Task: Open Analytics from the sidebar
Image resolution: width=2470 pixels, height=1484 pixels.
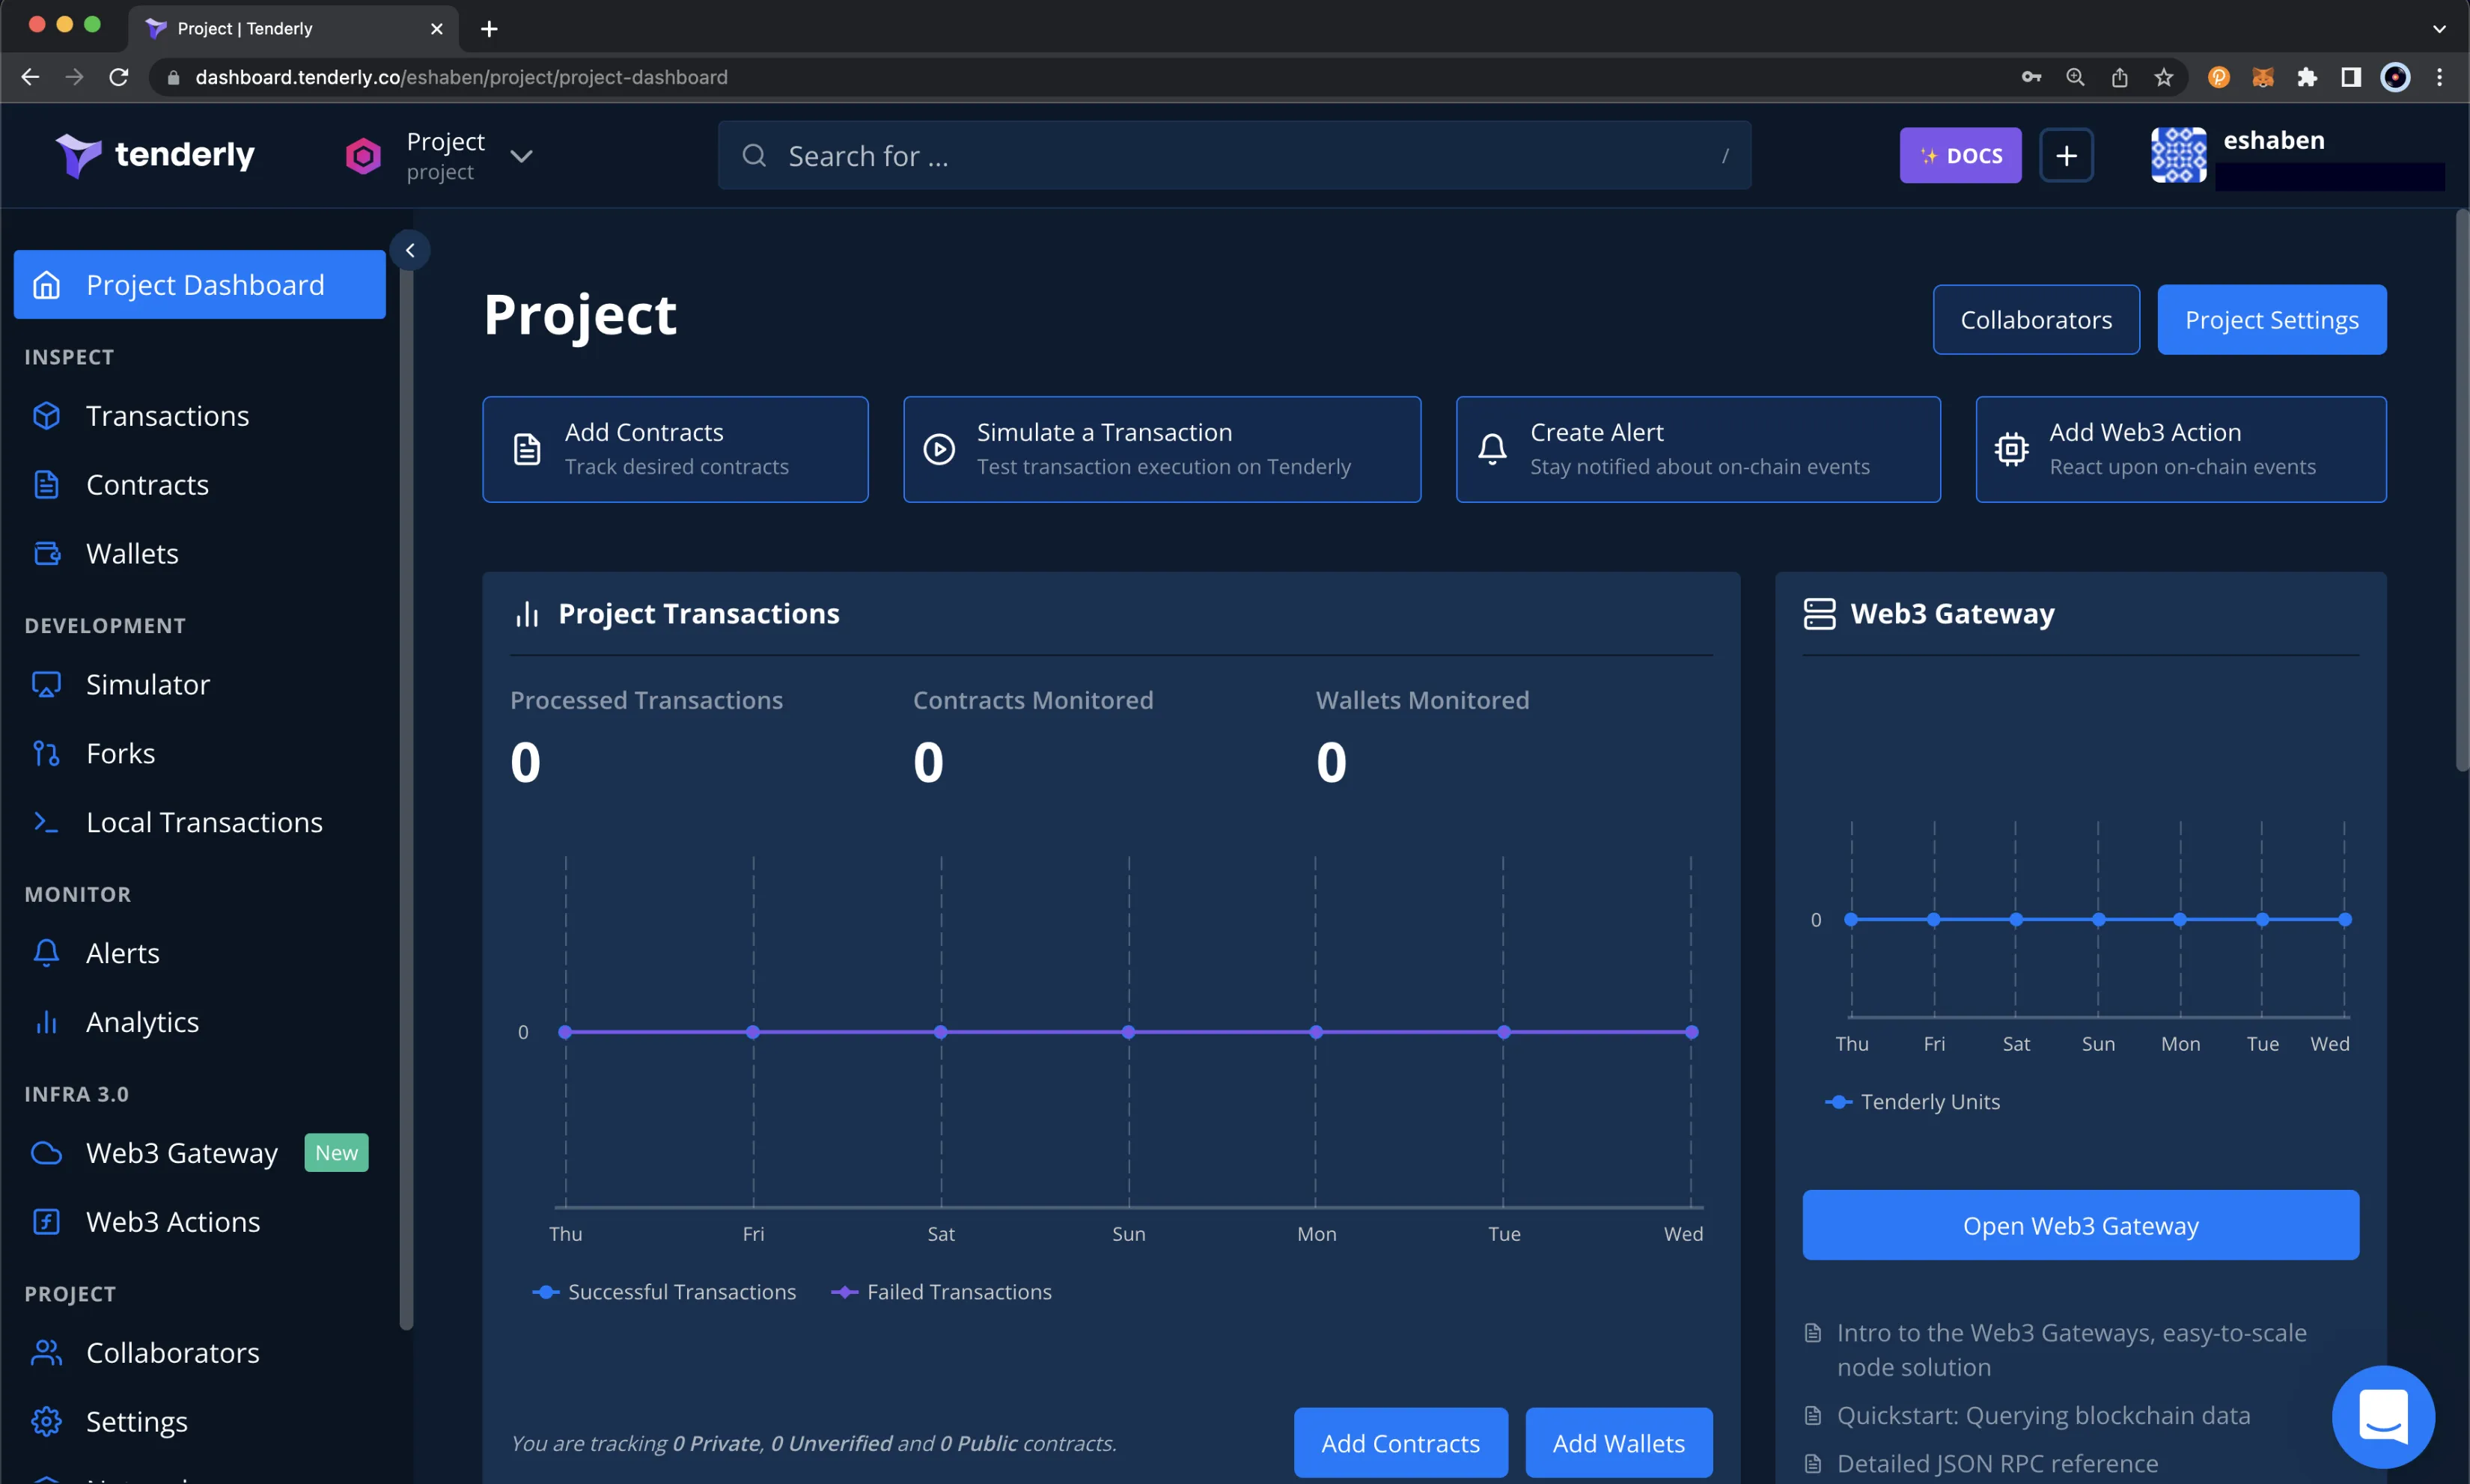Action: [142, 1022]
